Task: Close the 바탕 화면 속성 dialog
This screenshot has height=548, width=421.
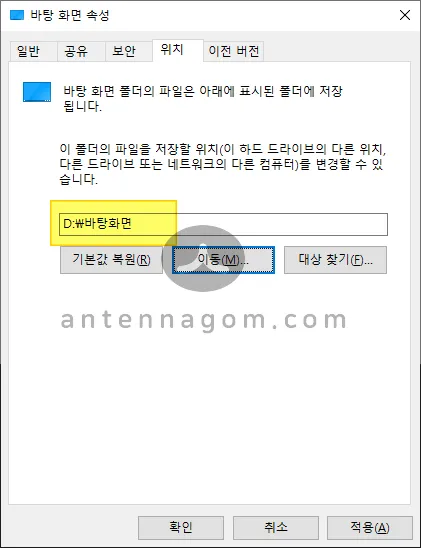Action: pyautogui.click(x=405, y=15)
